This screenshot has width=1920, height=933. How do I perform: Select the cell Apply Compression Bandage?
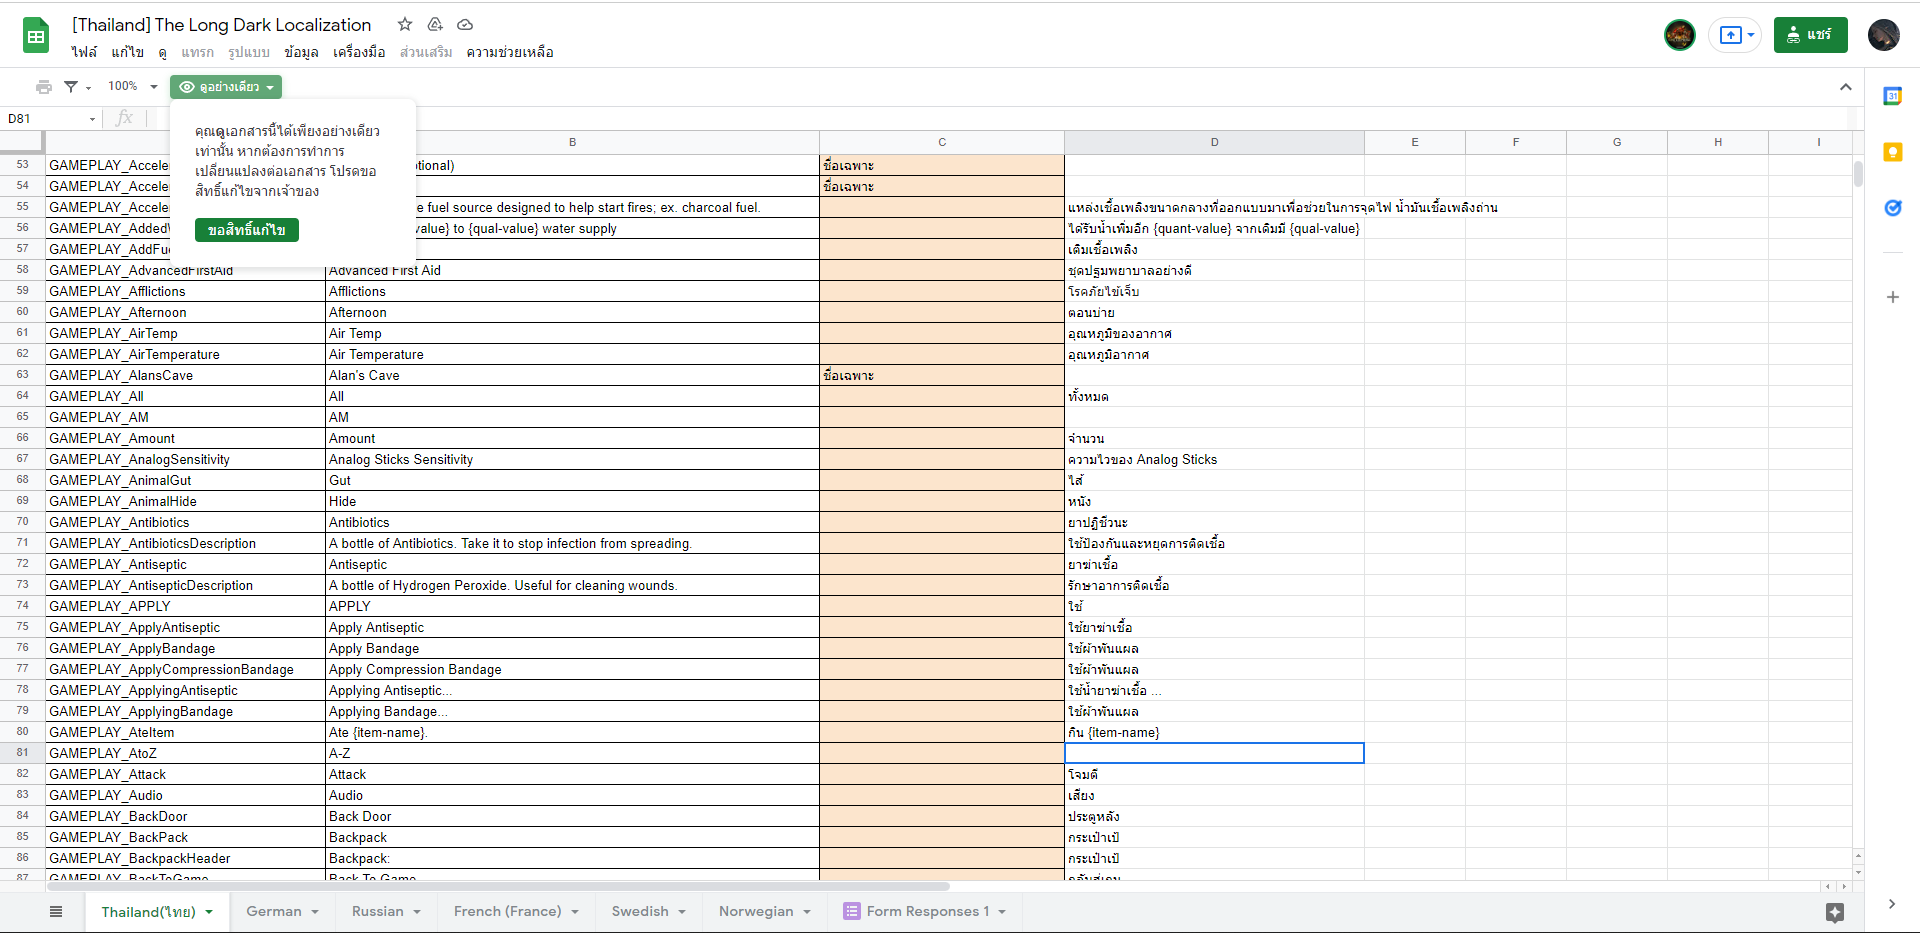tap(572, 669)
